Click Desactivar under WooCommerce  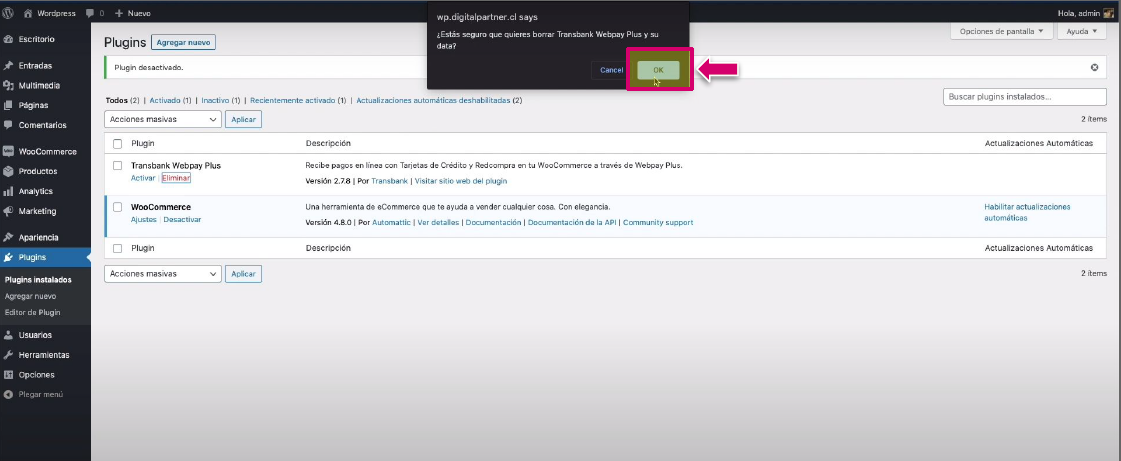click(x=182, y=219)
